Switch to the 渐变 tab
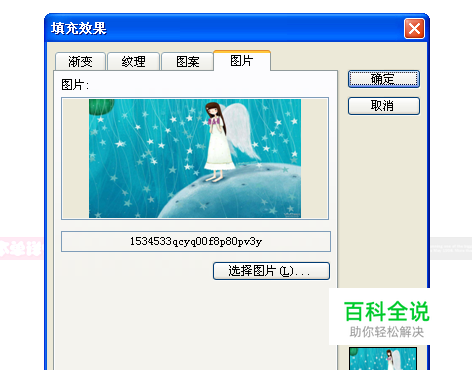Screen dimensions: 472x370 coord(80,62)
